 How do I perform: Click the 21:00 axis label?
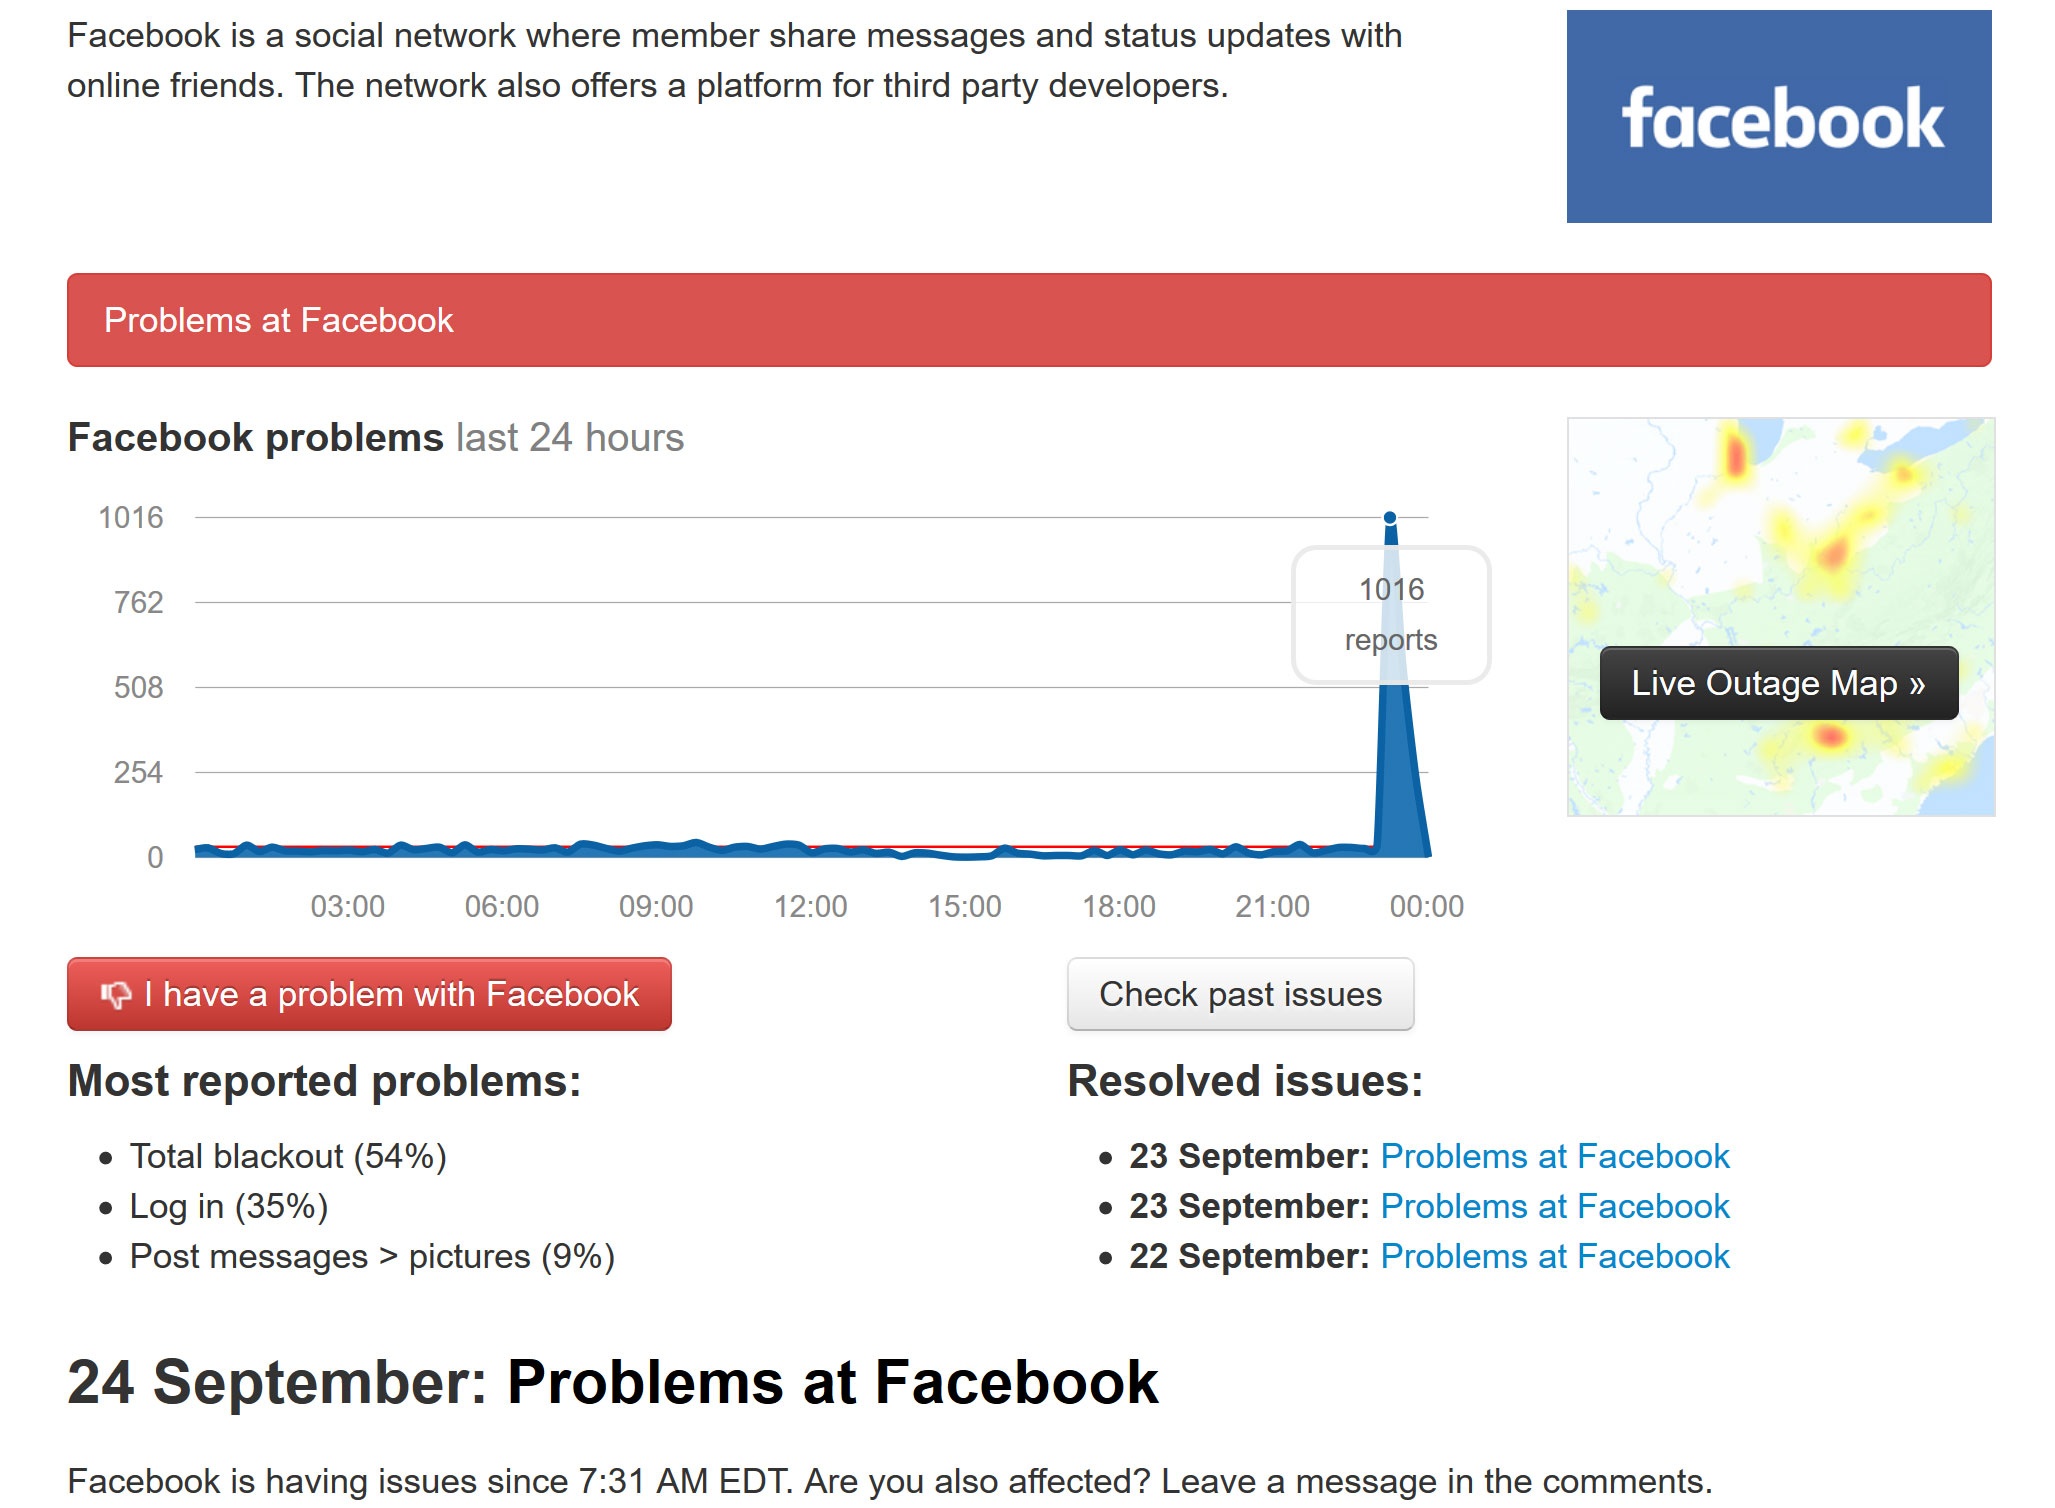click(x=1272, y=906)
